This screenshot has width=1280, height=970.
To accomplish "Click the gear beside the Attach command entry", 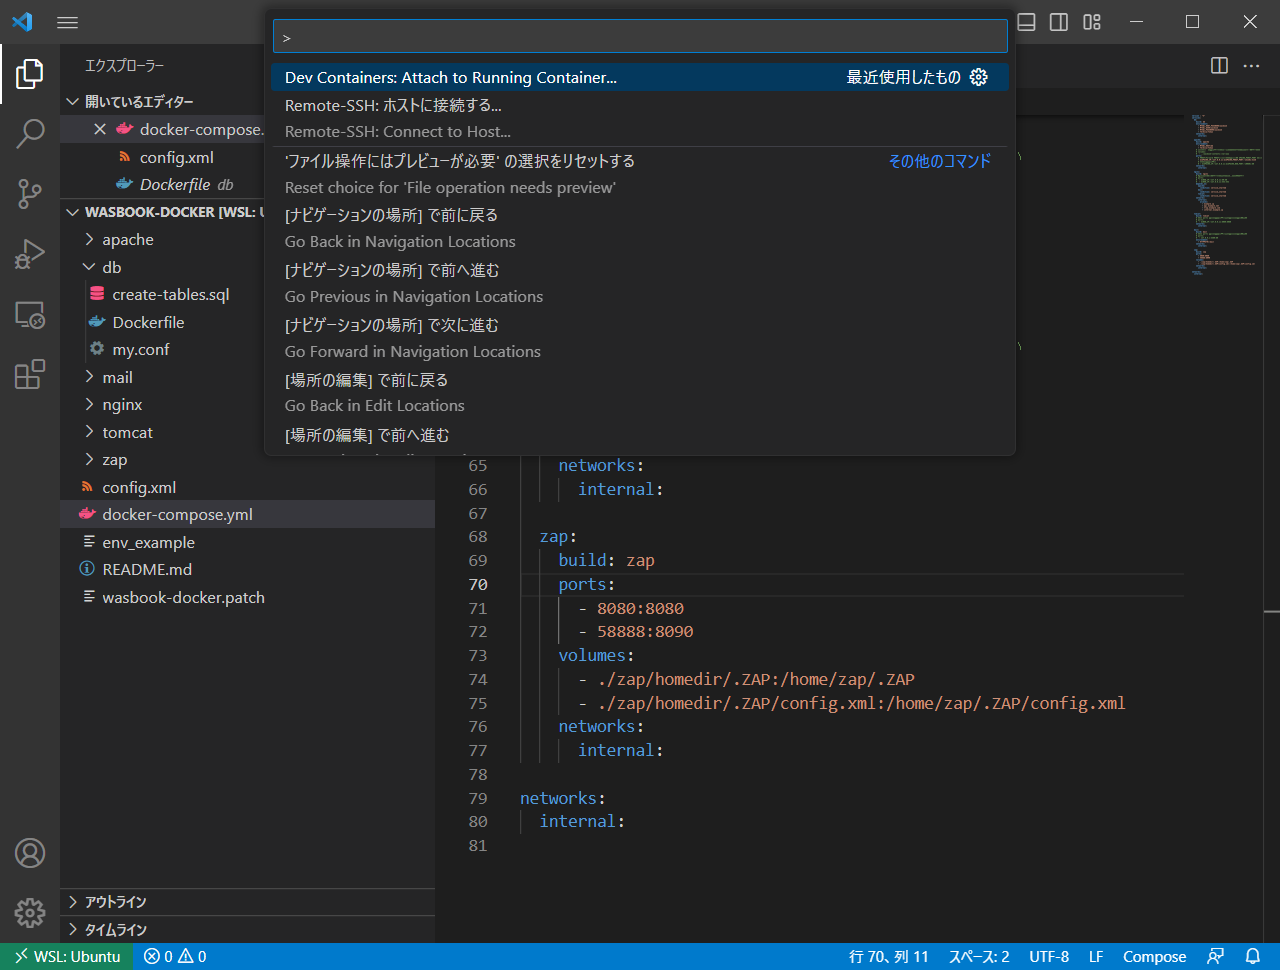I will click(x=978, y=76).
